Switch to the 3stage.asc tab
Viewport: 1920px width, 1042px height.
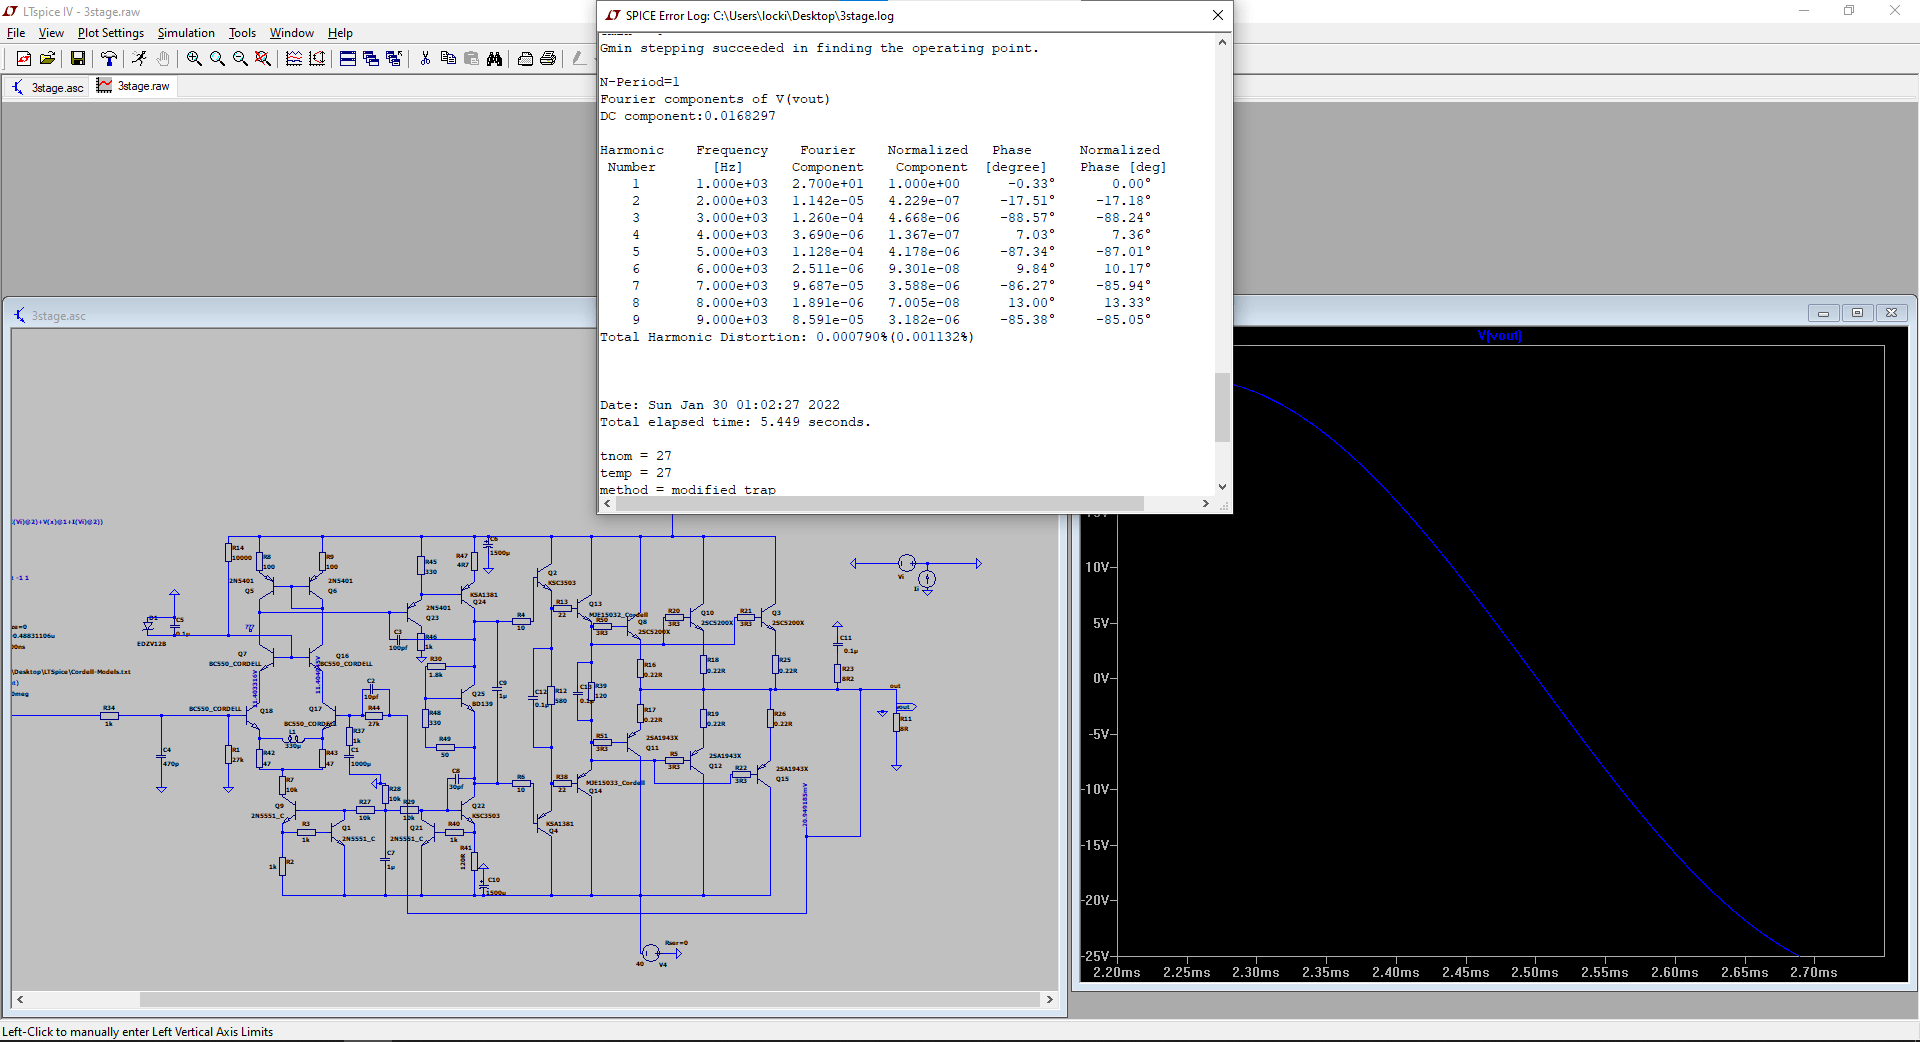(48, 87)
